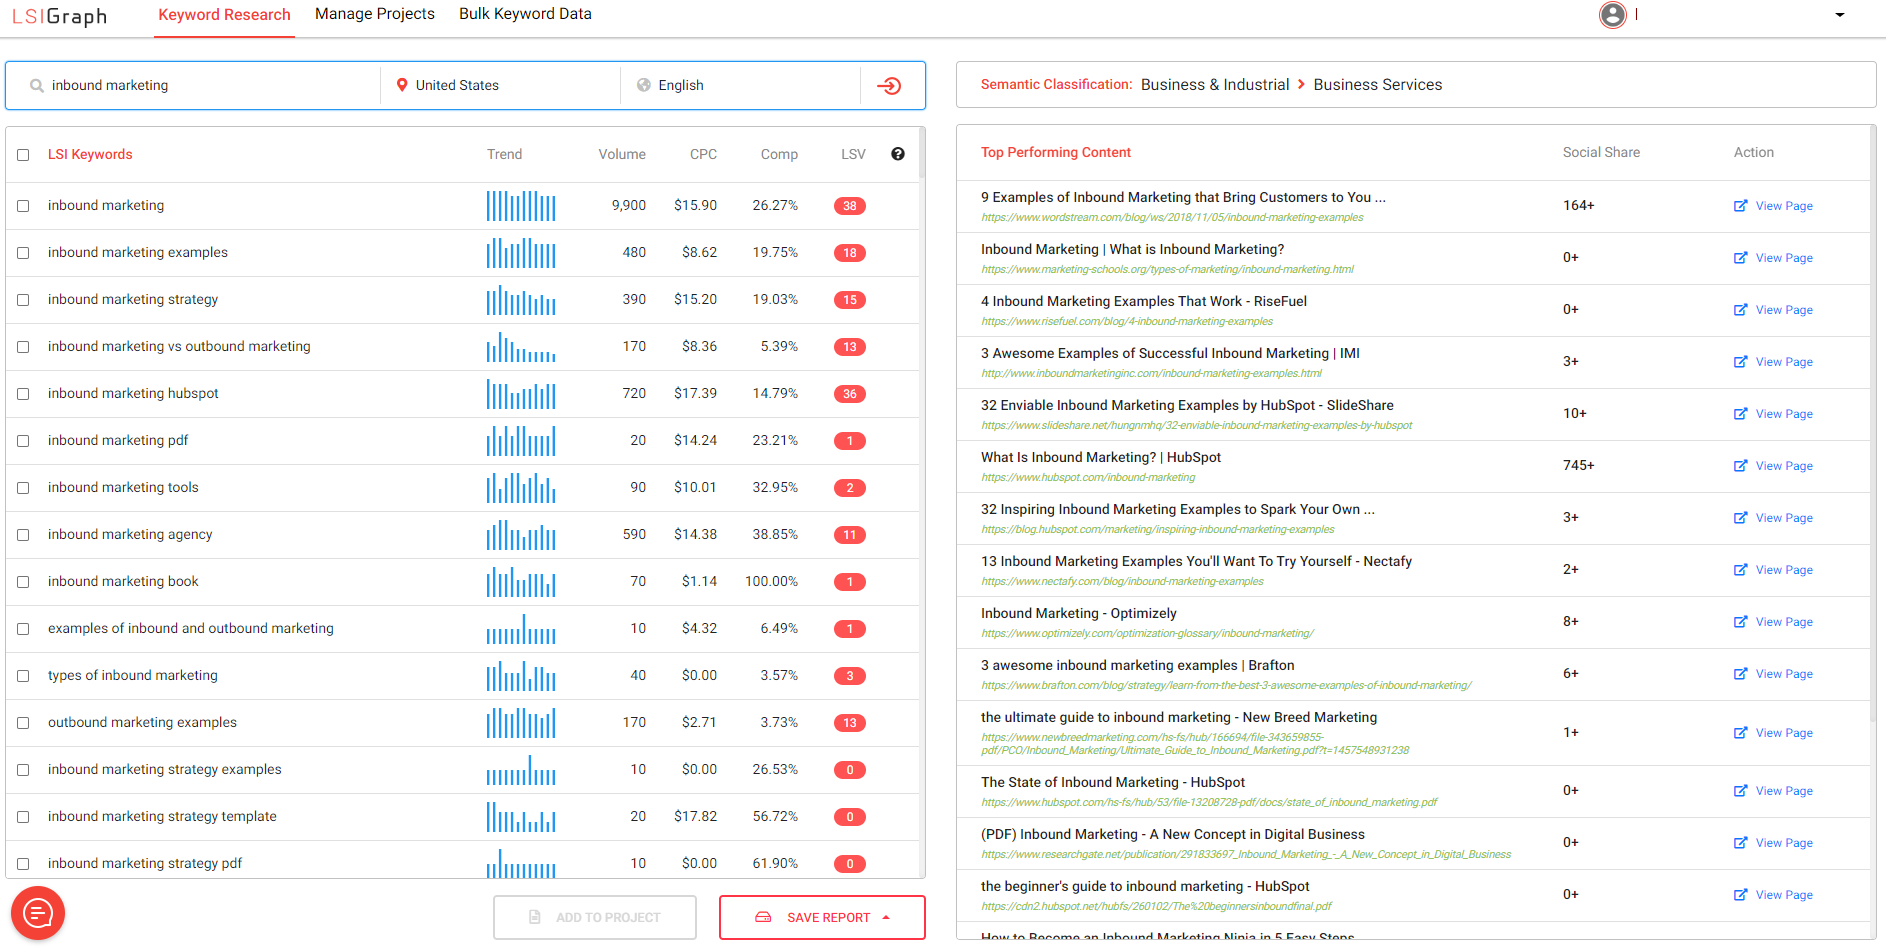Click the globe icon beside English
Viewport: 1886px width, 951px height.
(x=644, y=85)
